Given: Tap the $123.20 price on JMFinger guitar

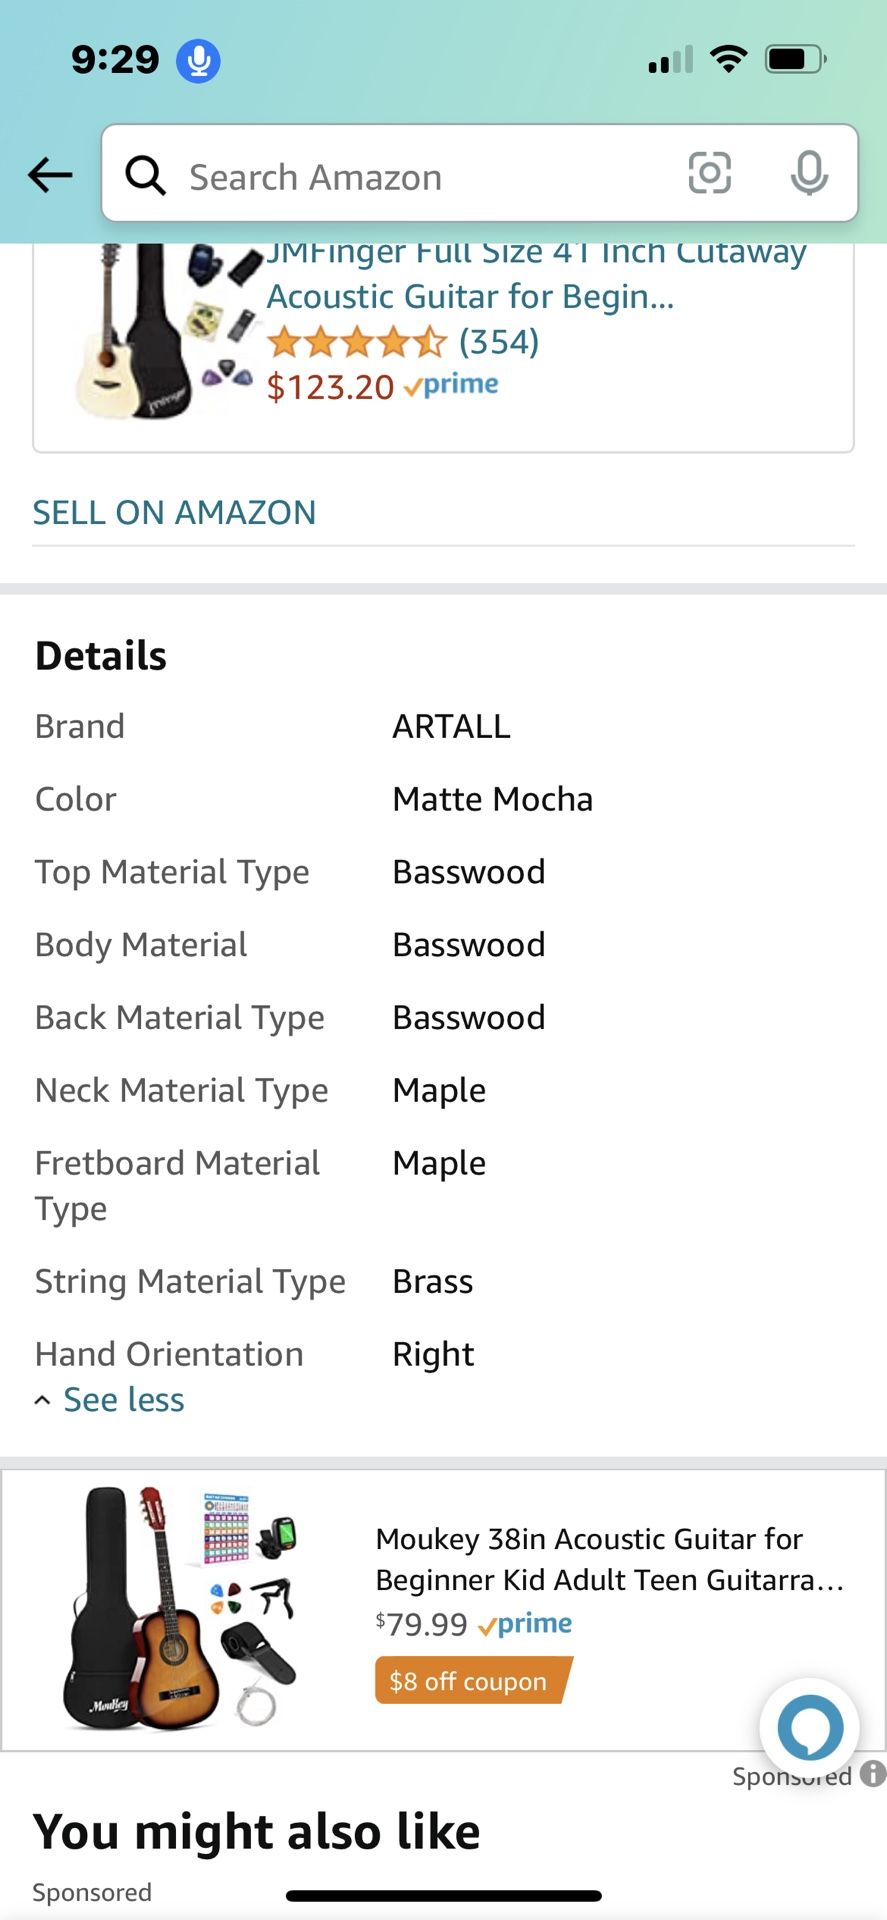Looking at the screenshot, I should click(x=330, y=387).
